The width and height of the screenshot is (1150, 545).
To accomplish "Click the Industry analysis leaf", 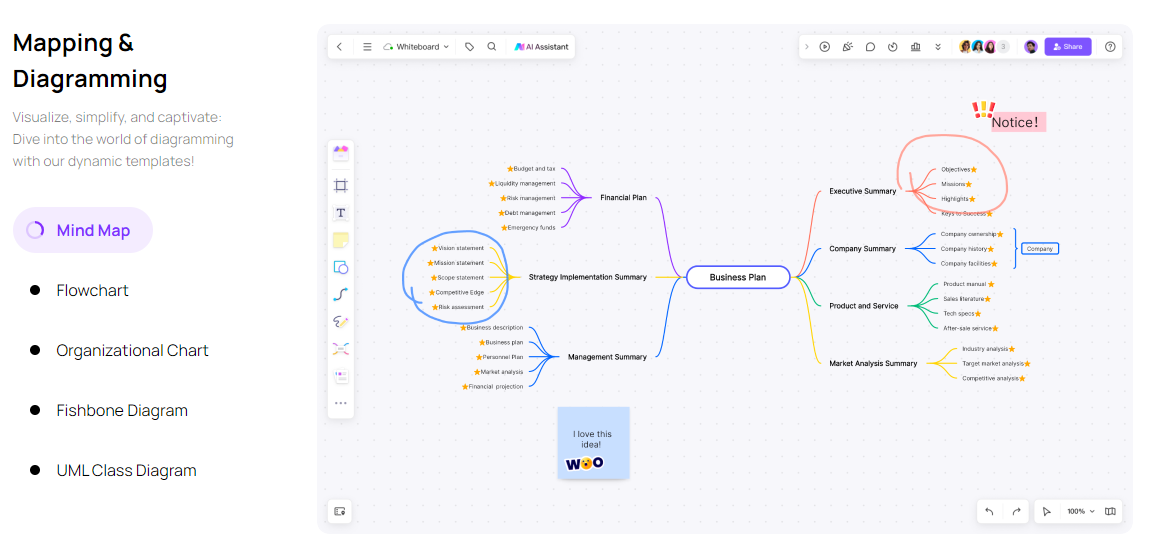I will [x=989, y=349].
